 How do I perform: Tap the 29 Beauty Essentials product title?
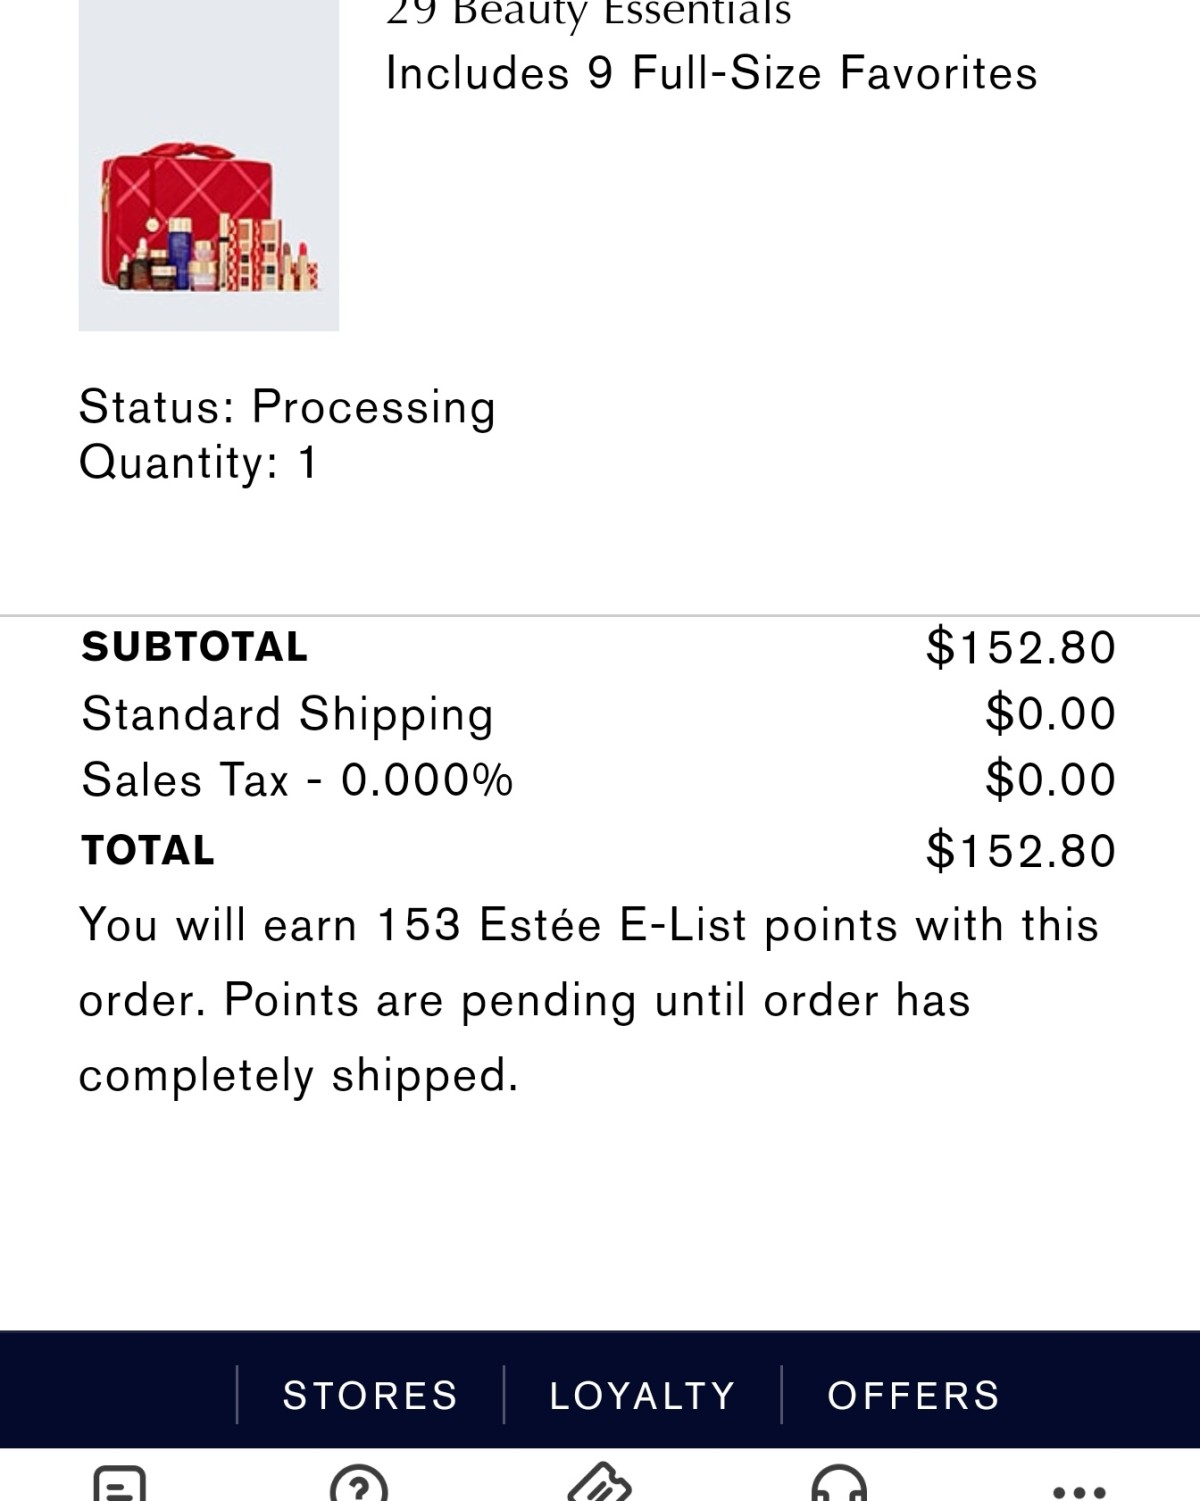(x=588, y=14)
